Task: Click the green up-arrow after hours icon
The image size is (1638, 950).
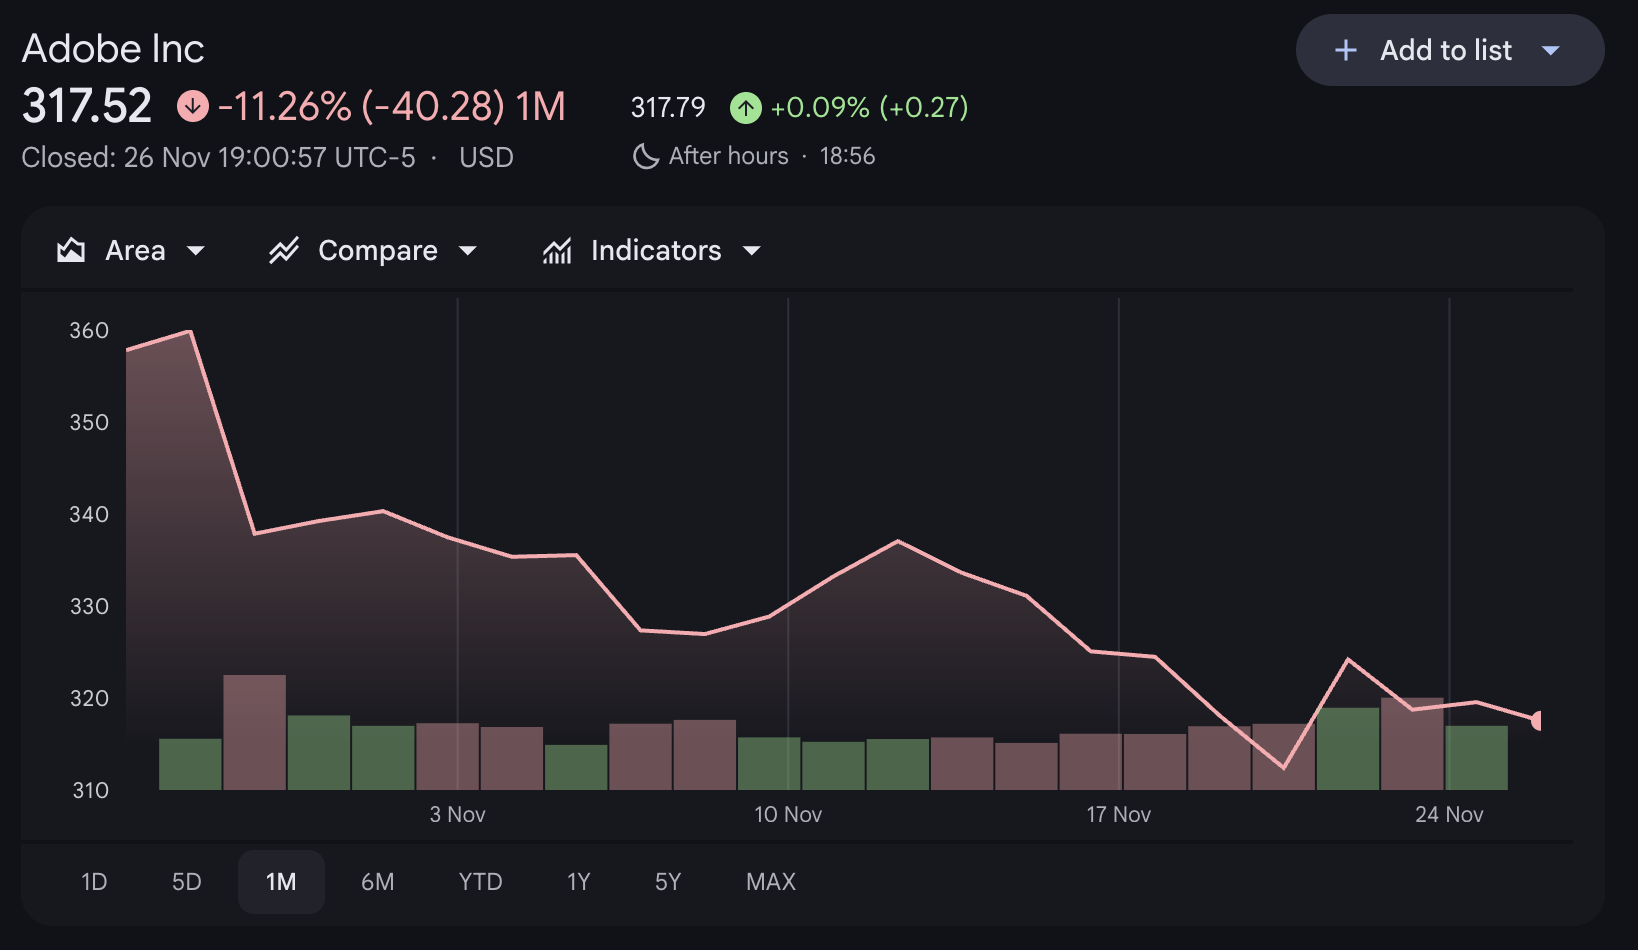Action: click(746, 107)
